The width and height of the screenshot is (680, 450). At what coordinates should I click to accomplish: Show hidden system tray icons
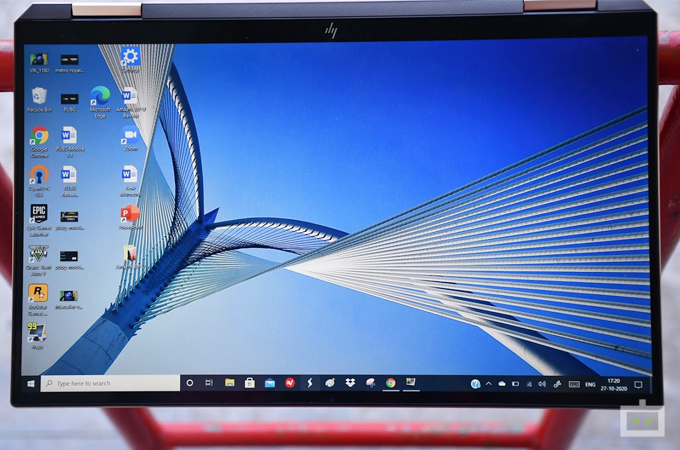pos(489,384)
